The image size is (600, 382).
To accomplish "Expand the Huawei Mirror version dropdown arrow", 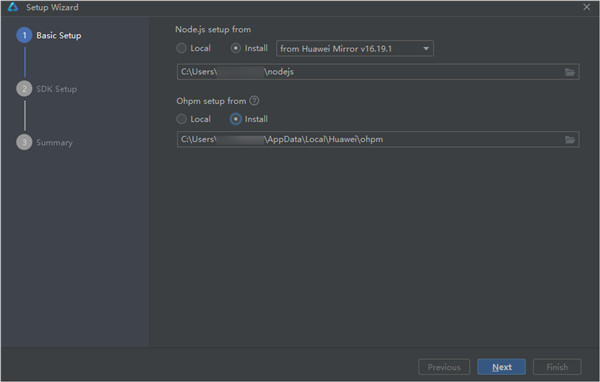I will 426,49.
